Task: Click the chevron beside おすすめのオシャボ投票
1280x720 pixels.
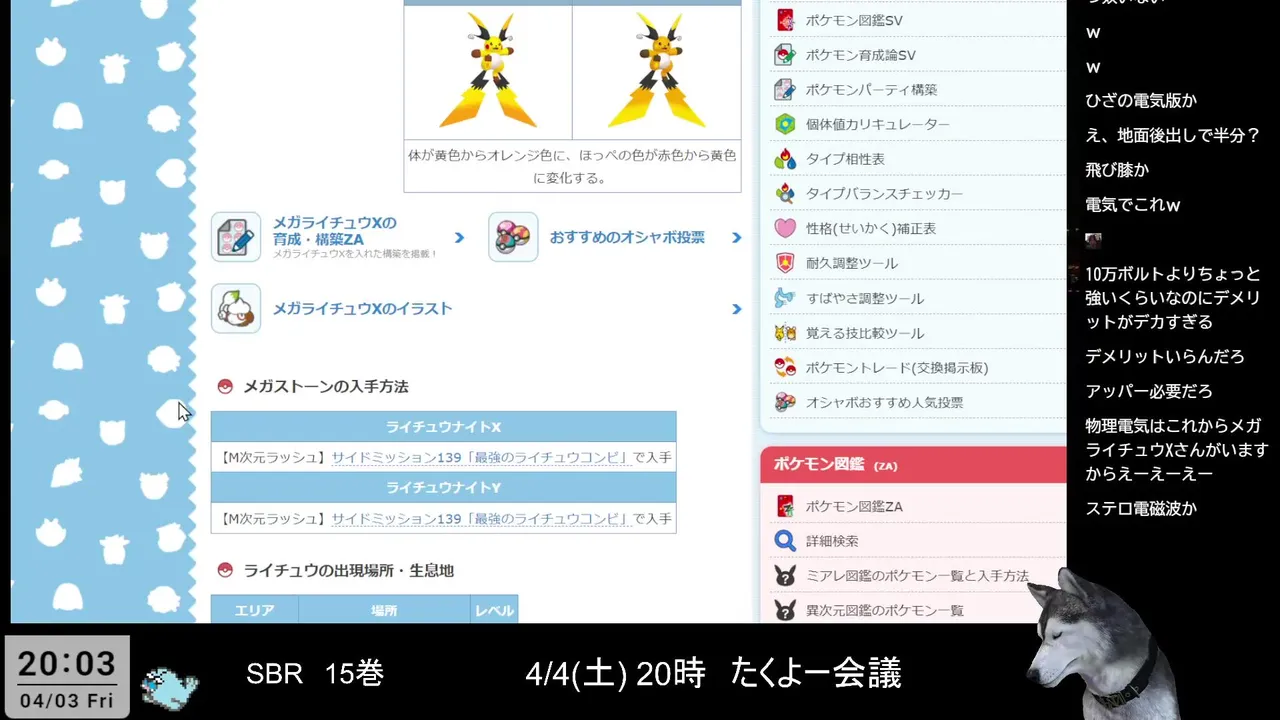Action: point(737,238)
